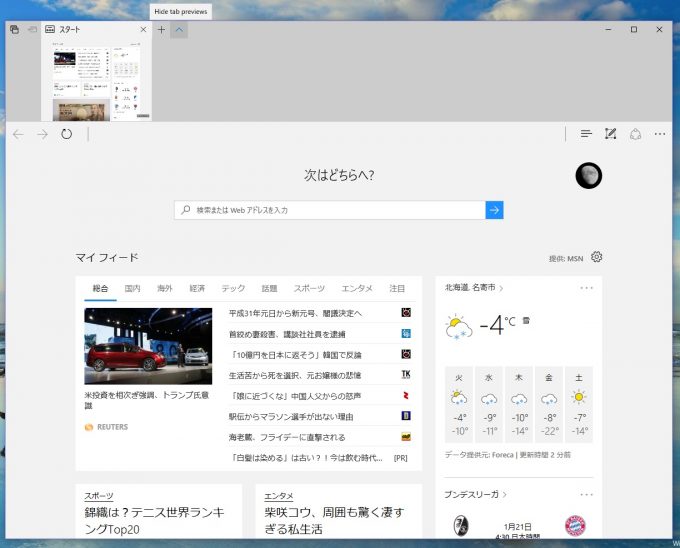Click the moon profile avatar
This screenshot has width=680, height=548.
point(588,176)
